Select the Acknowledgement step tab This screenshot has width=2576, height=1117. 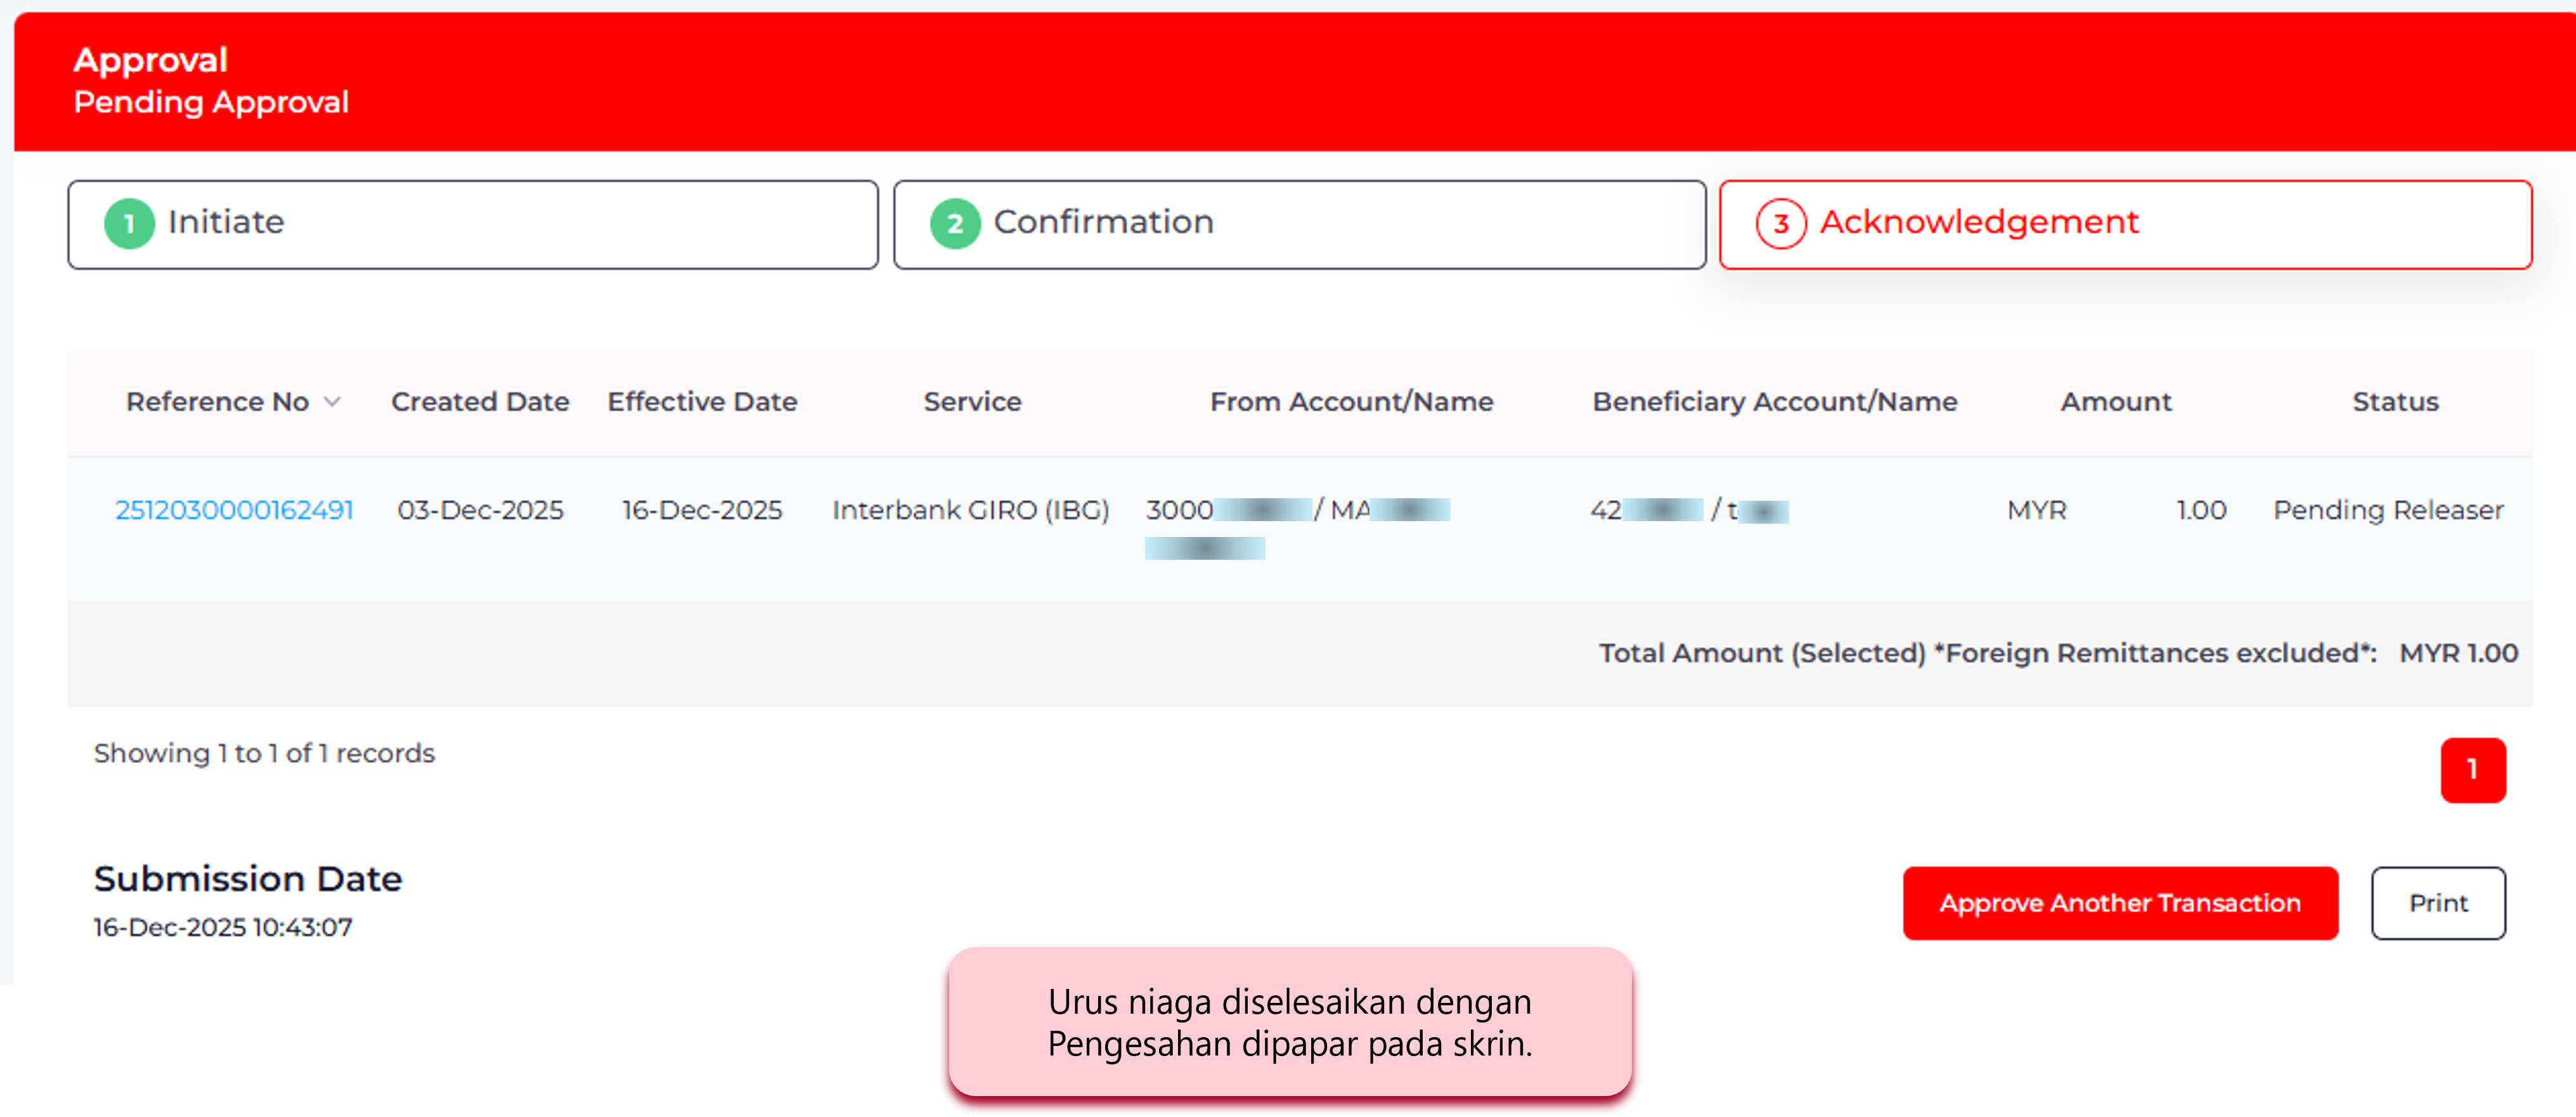(x=2125, y=224)
